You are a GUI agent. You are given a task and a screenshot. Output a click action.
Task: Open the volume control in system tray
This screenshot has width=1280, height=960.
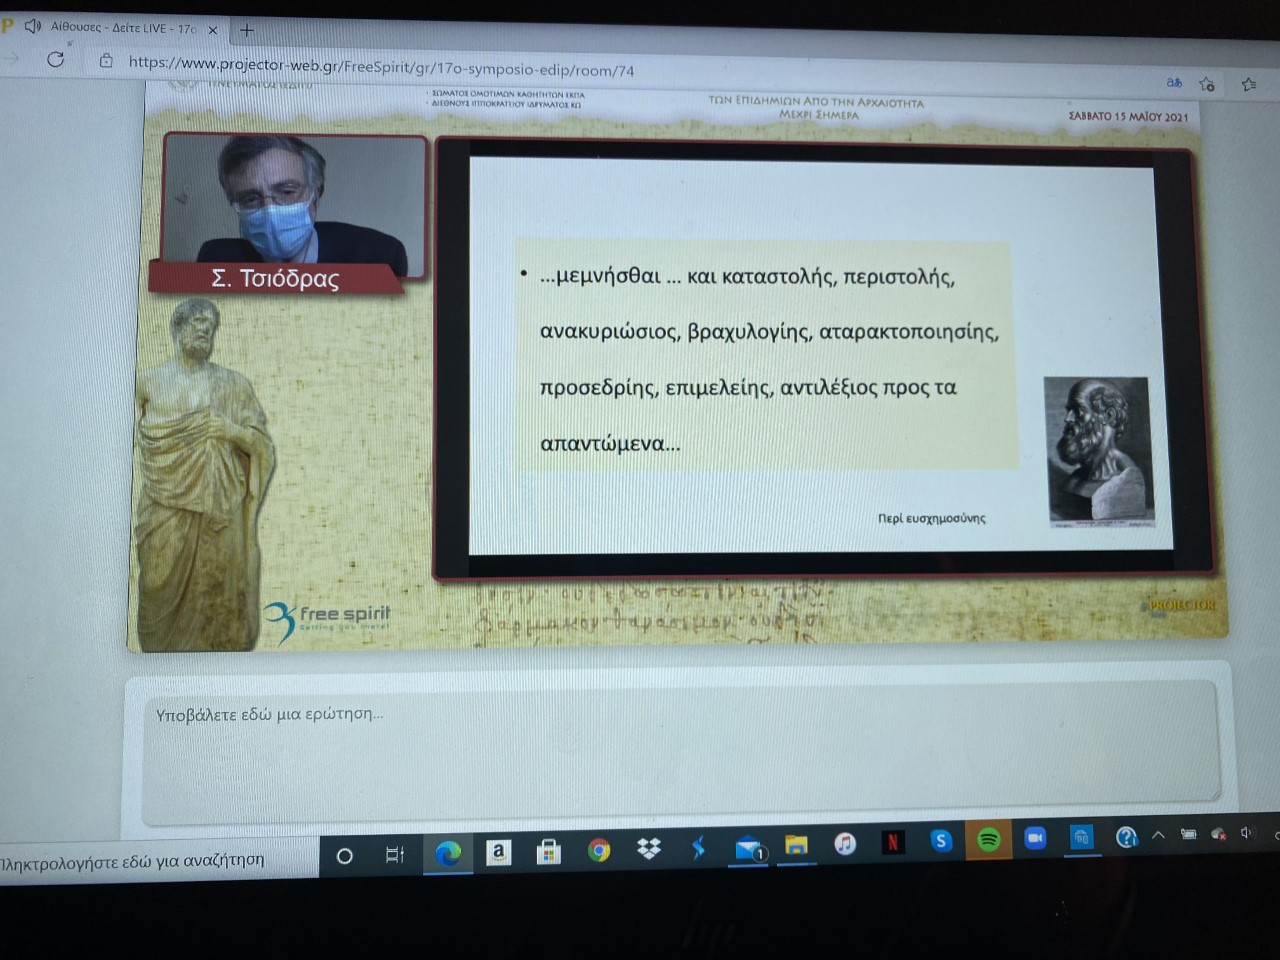point(1246,832)
